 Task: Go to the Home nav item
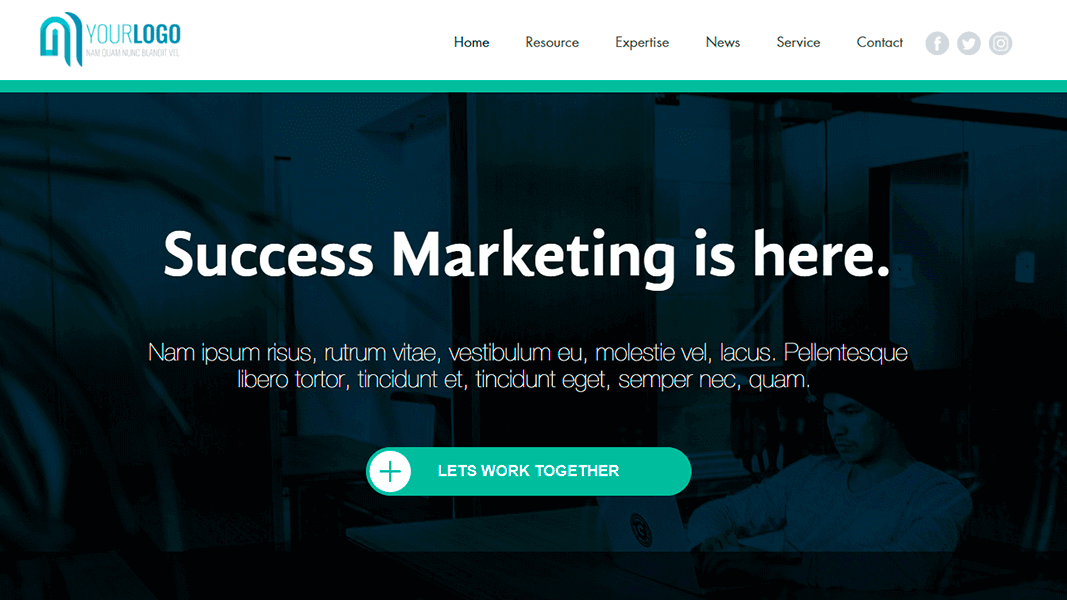click(472, 42)
